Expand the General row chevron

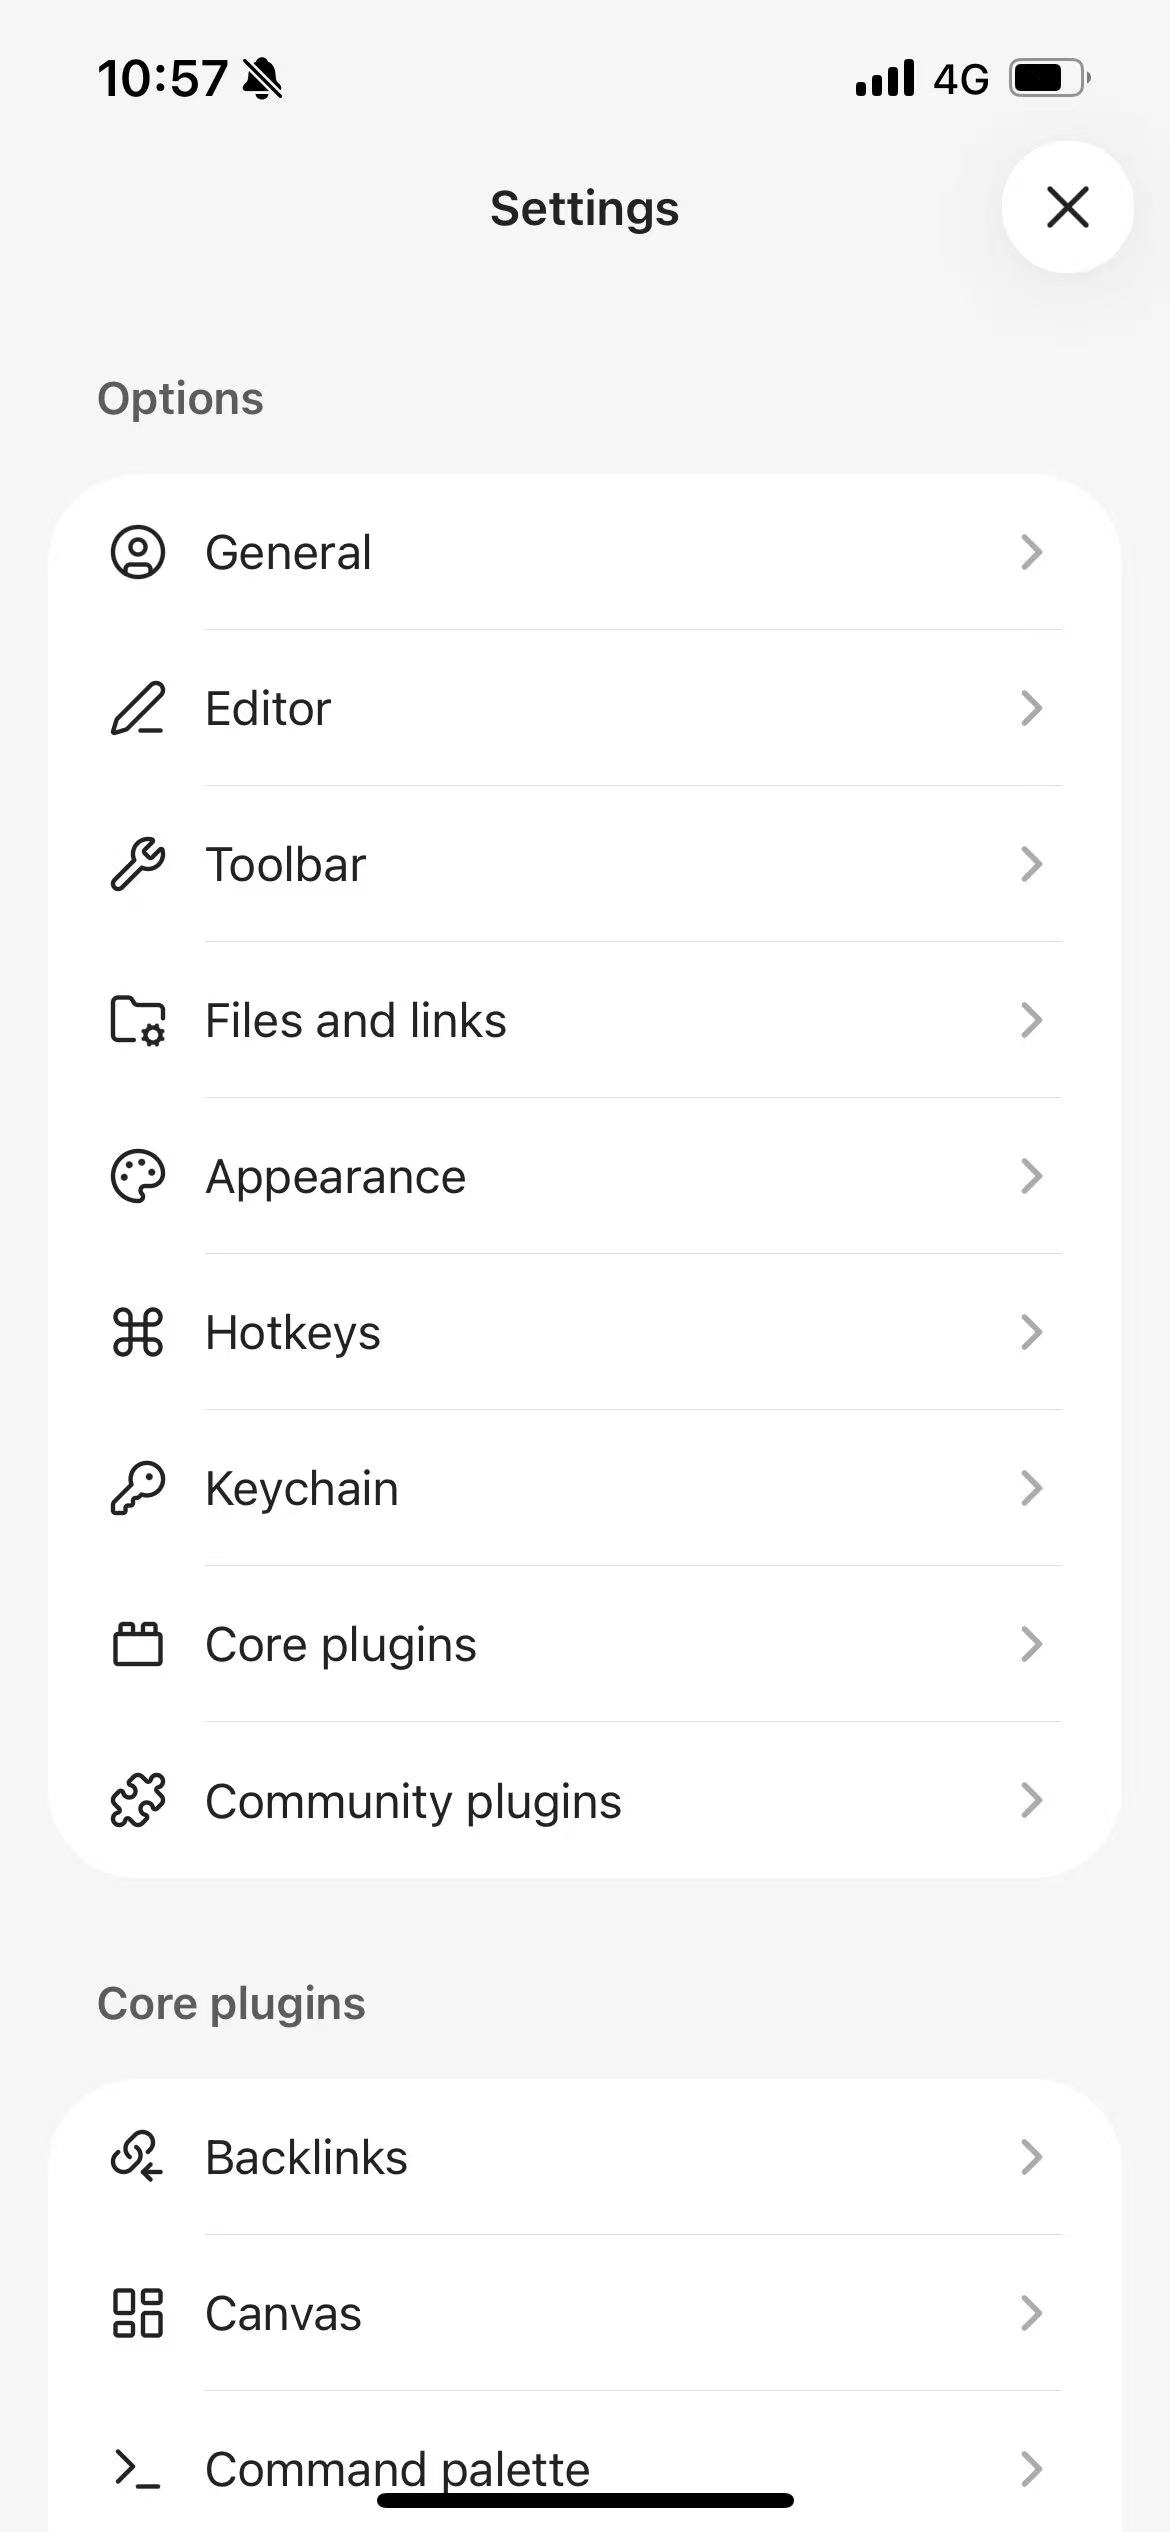pos(1031,552)
